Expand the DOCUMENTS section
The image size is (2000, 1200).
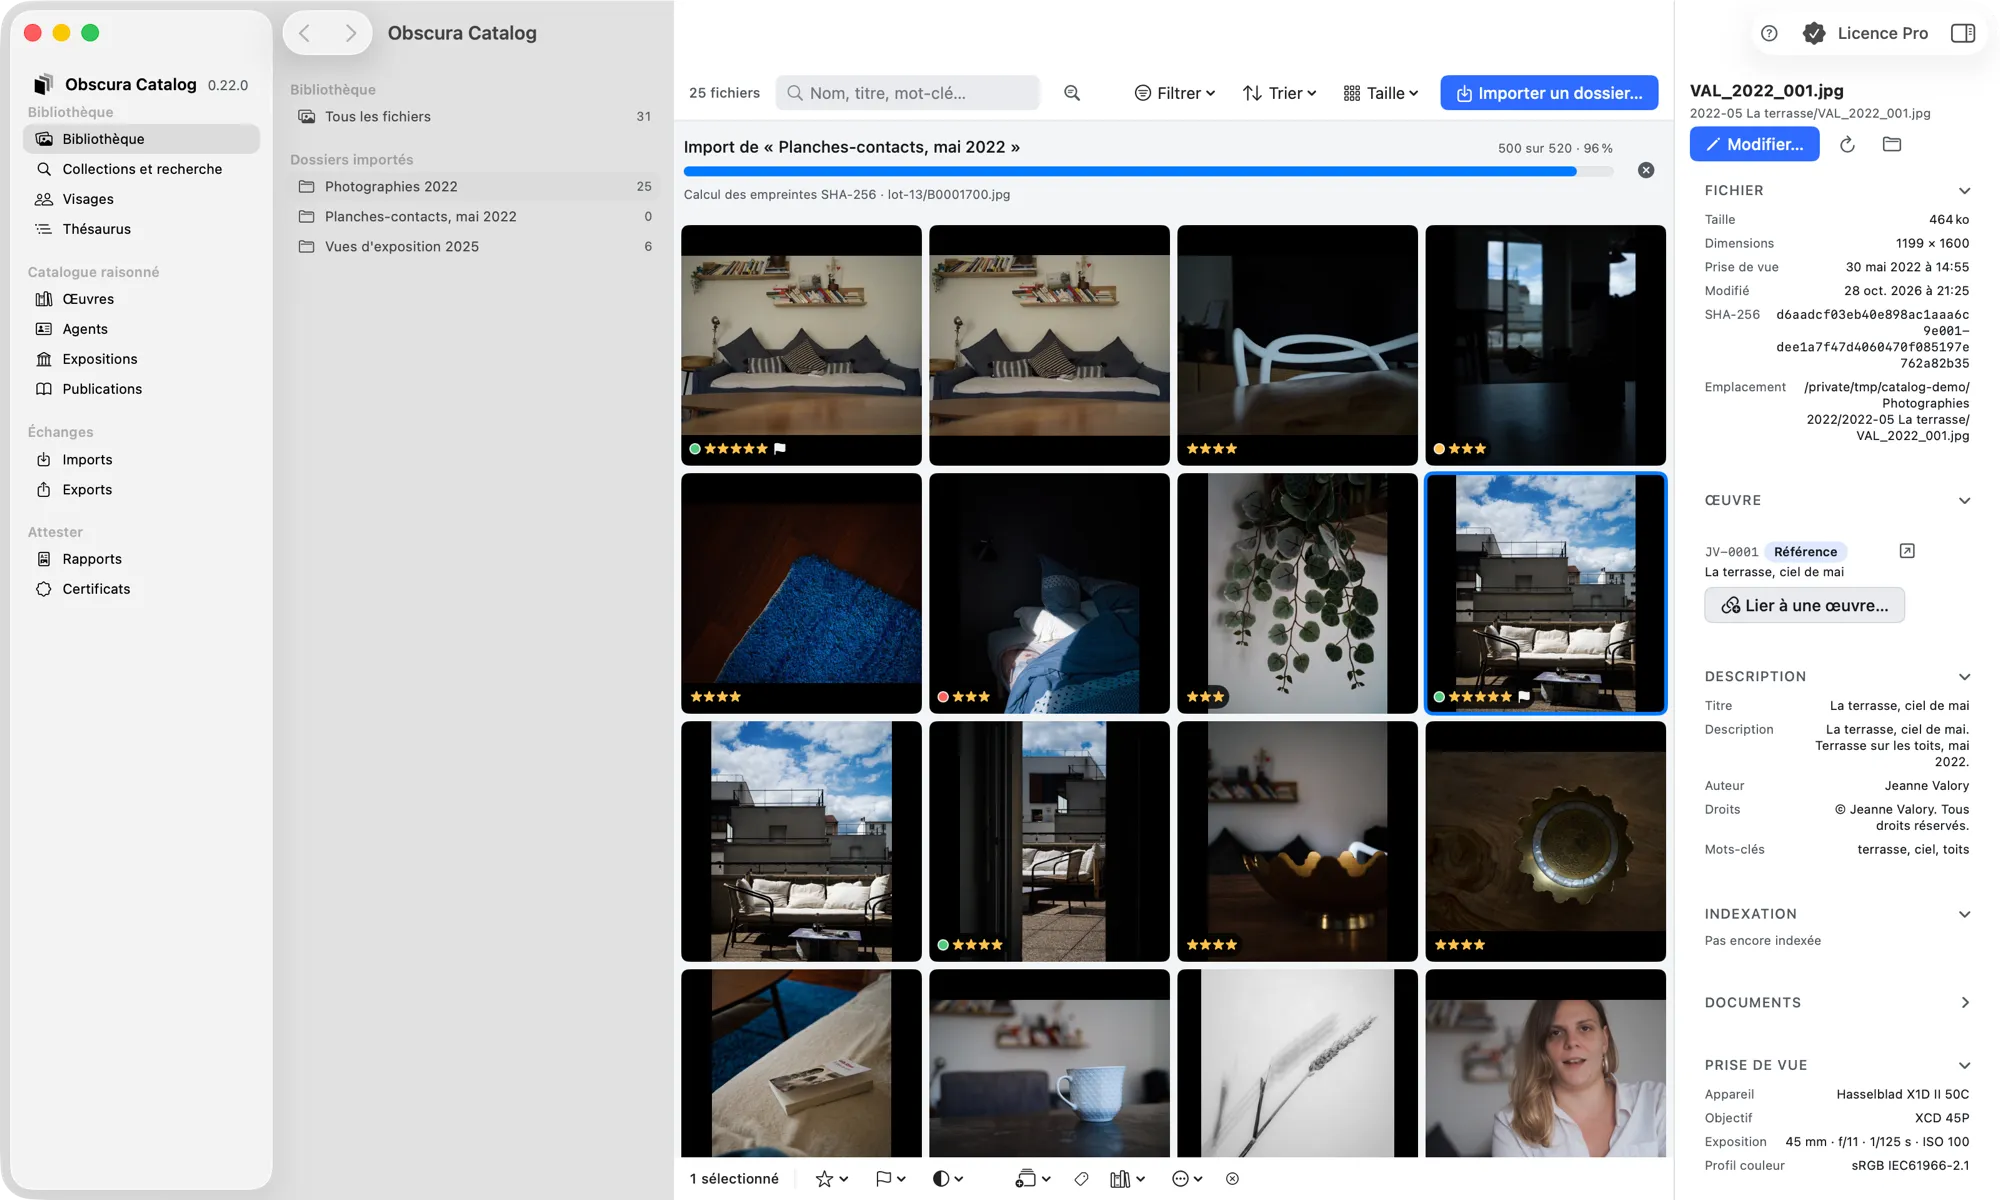point(1964,1002)
